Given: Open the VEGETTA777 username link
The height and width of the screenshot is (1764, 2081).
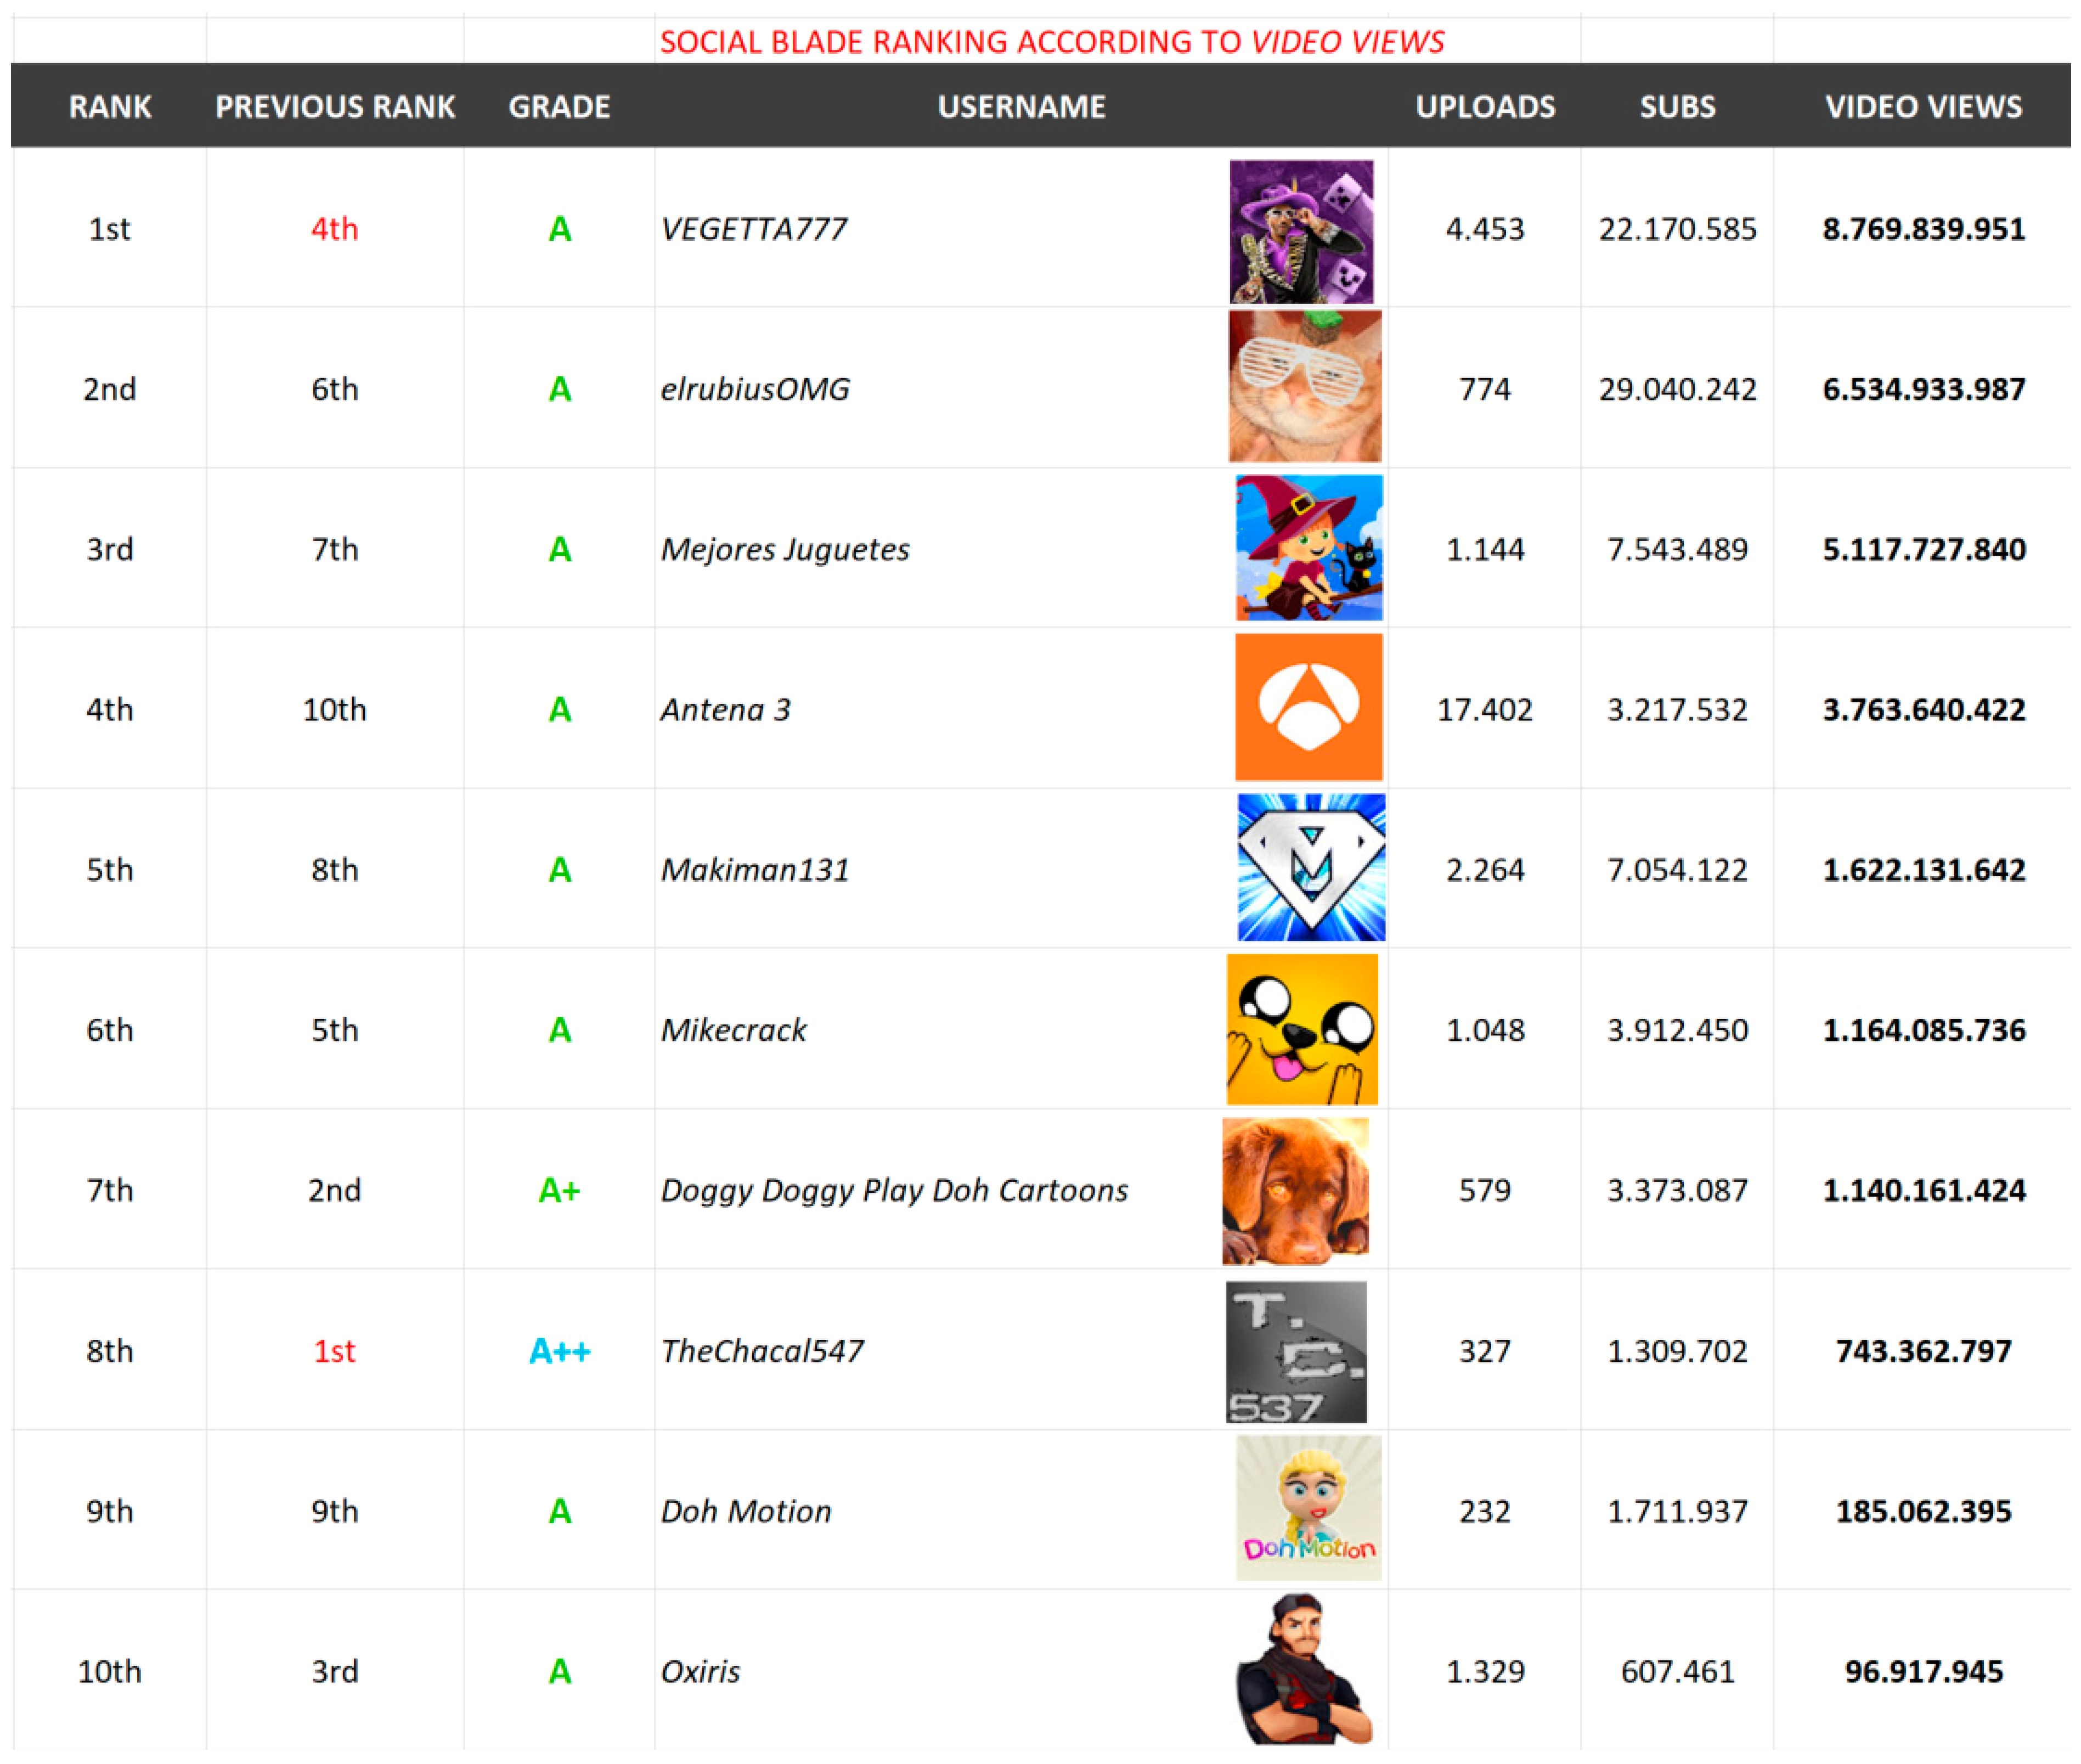Looking at the screenshot, I should [753, 229].
